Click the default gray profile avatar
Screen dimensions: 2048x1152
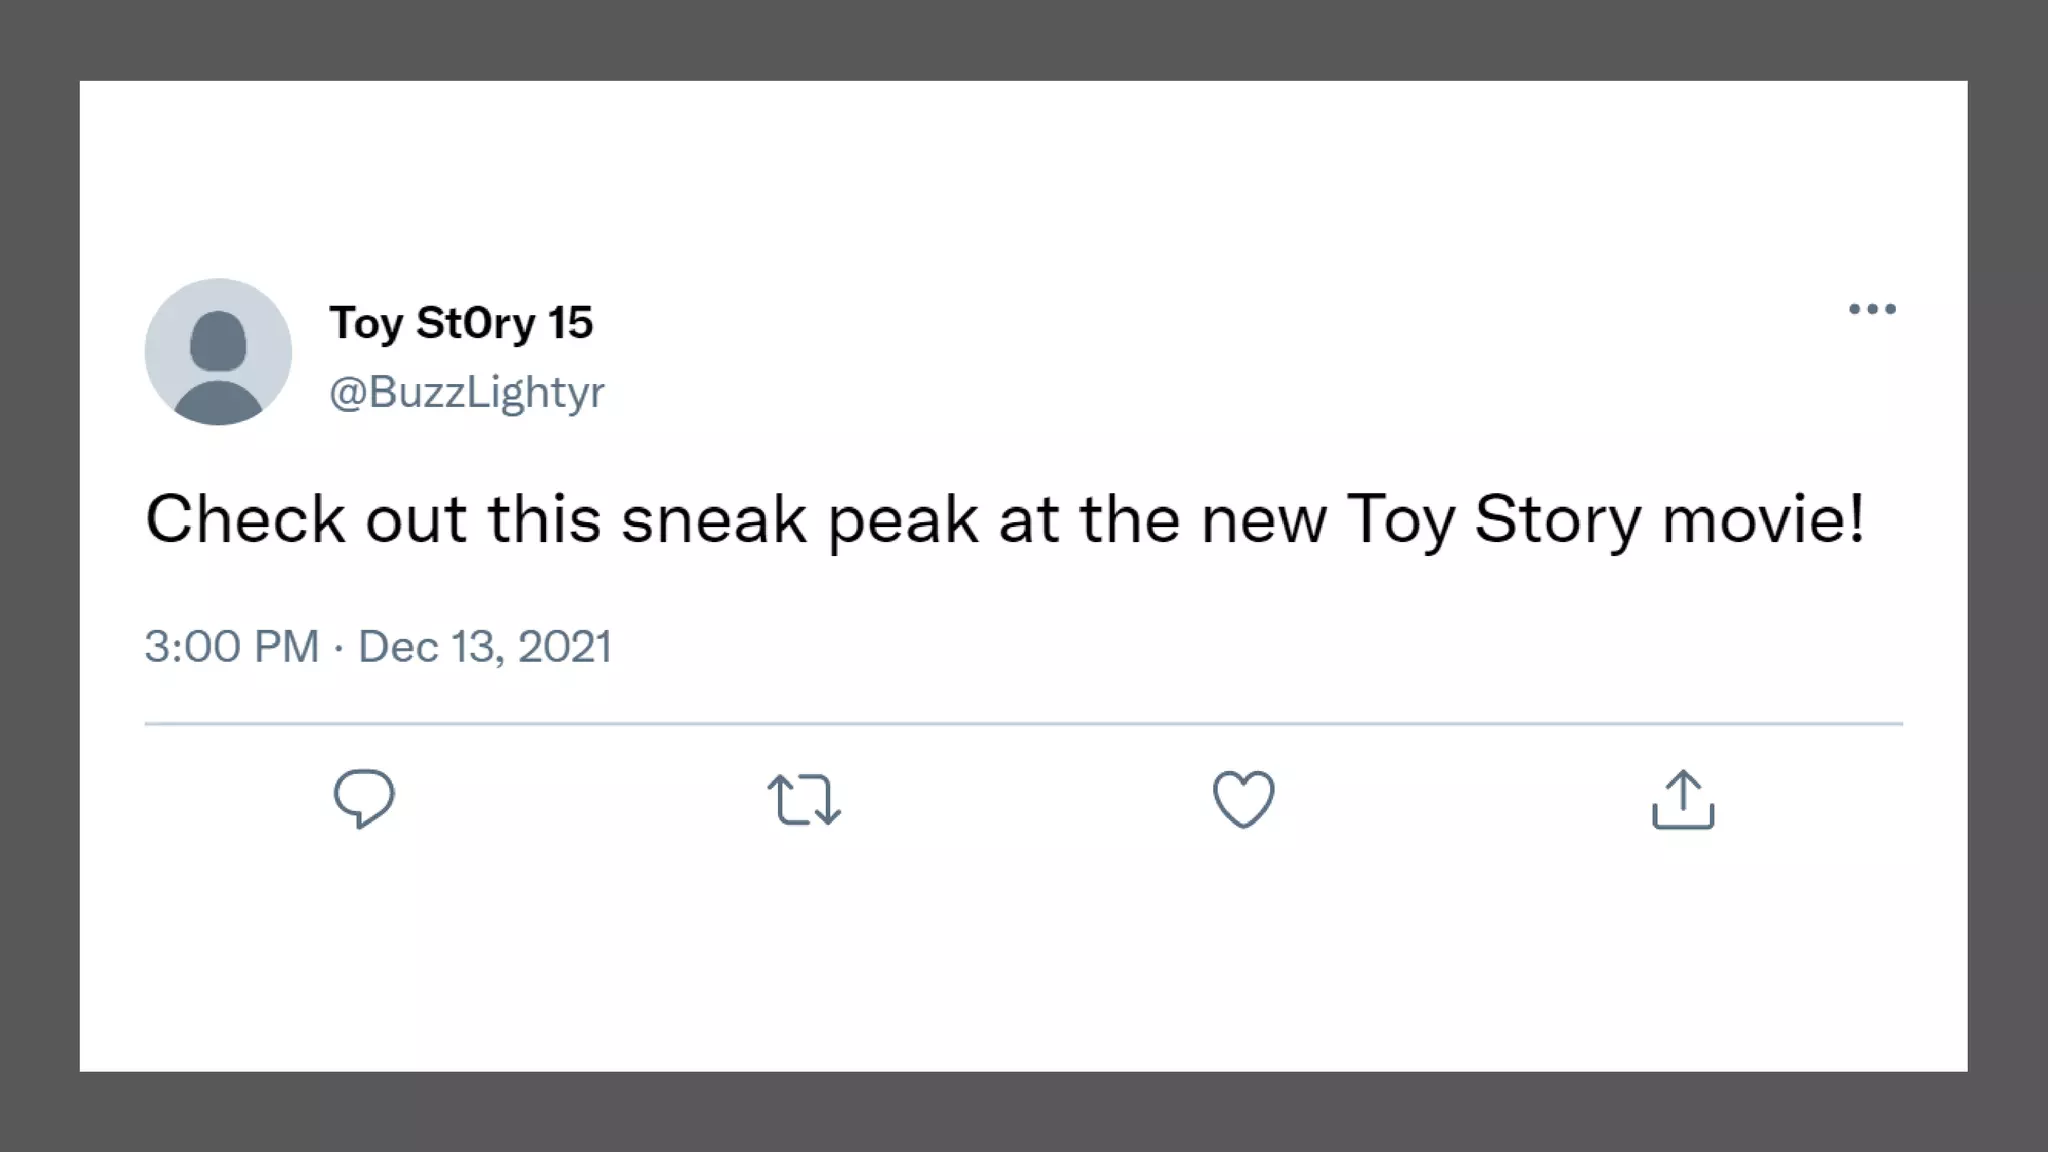(218, 352)
